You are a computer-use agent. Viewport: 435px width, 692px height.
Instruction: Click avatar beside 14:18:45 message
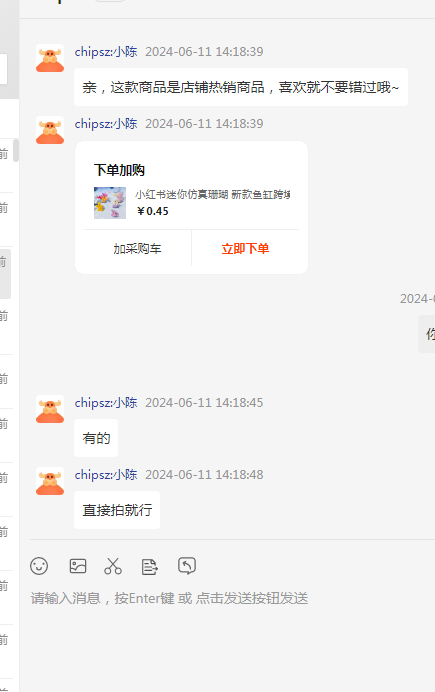coord(50,409)
